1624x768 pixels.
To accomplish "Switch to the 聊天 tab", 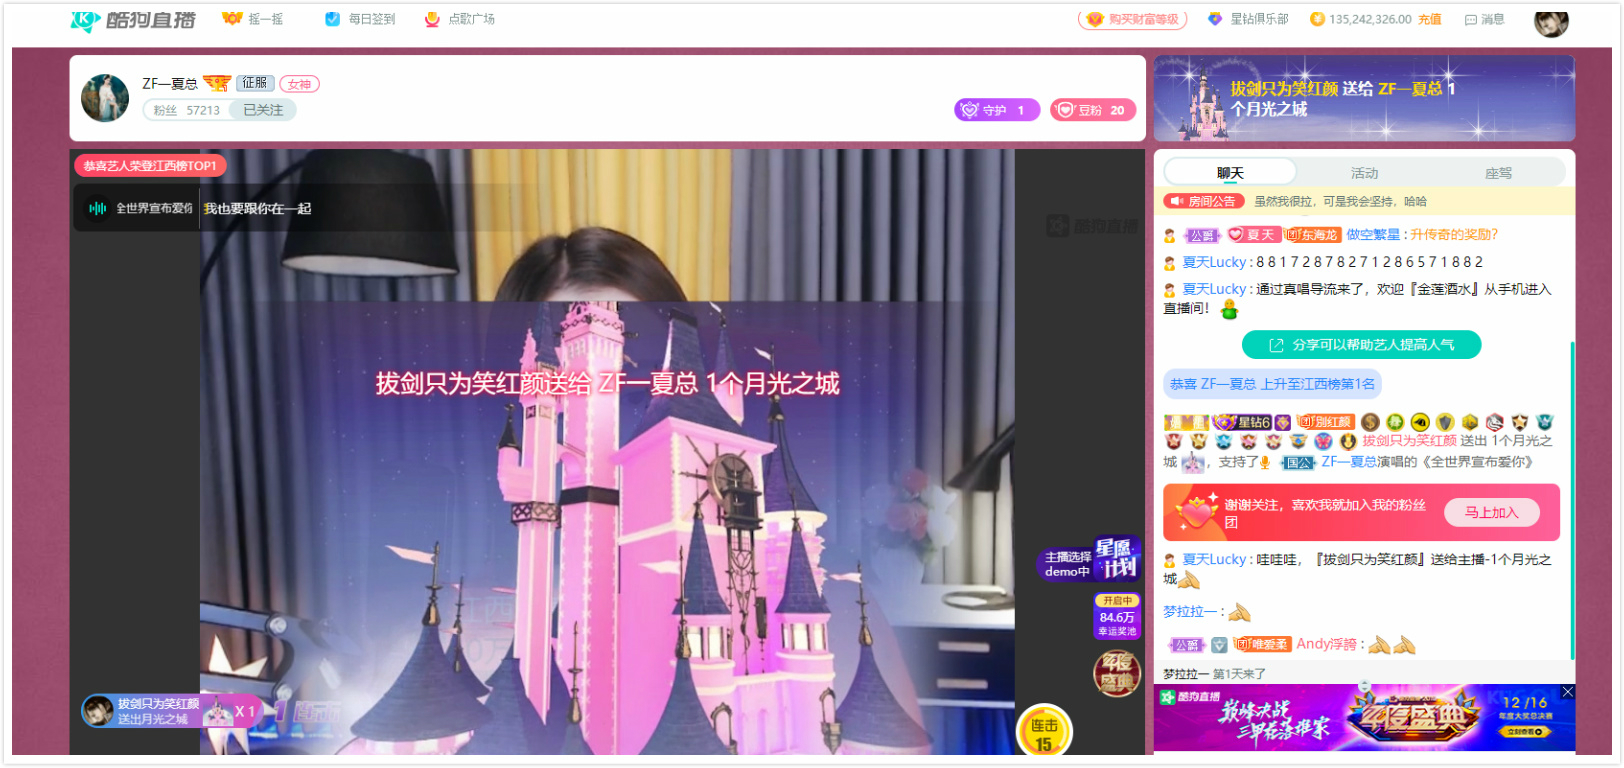I will point(1230,173).
